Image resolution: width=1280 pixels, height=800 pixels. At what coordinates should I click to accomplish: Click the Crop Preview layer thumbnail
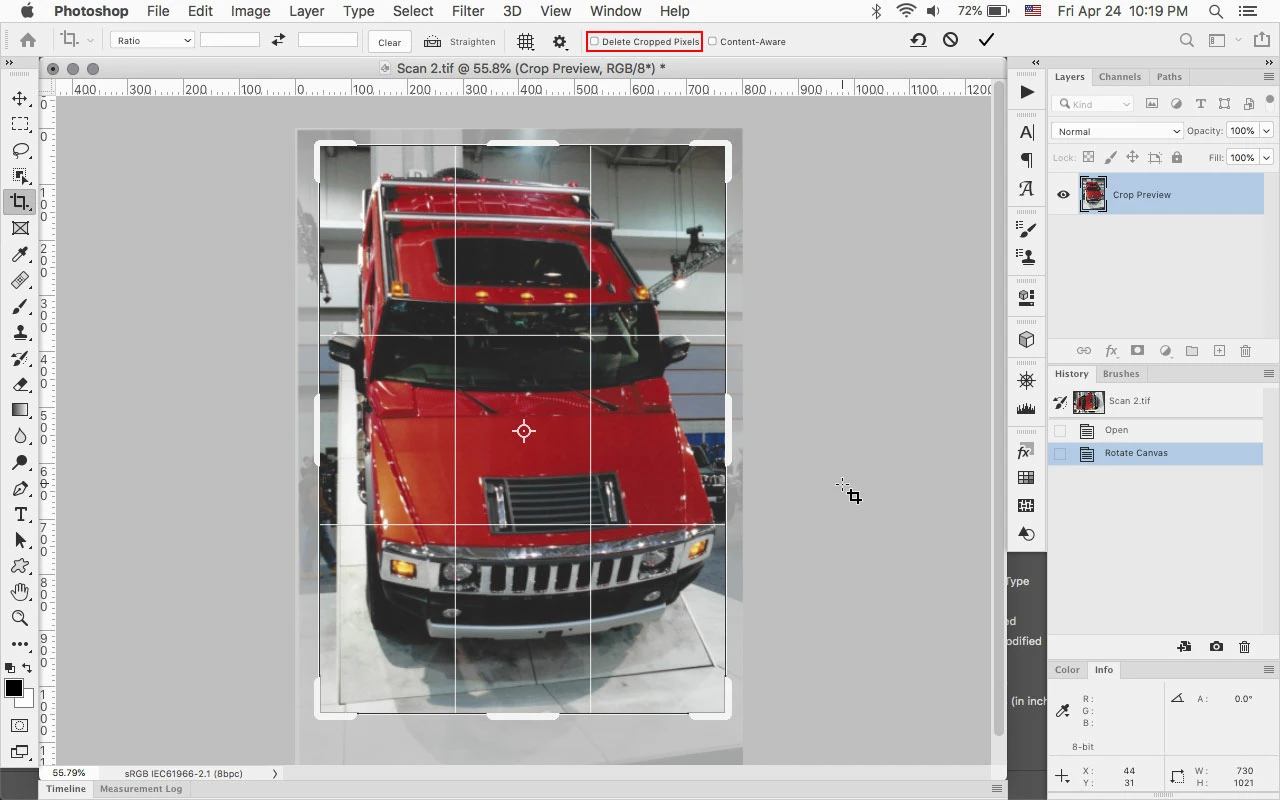[1093, 195]
